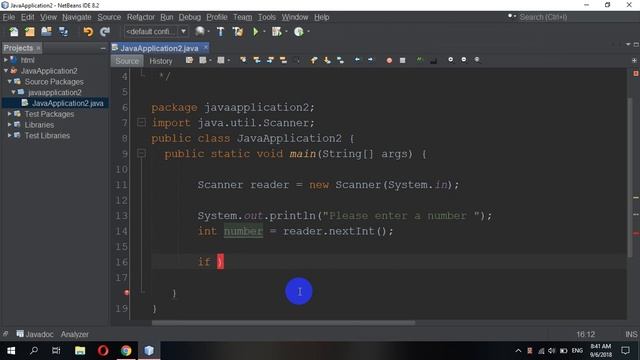The image size is (640, 360).
Task: Click the Open Project toolbar icon
Action: tap(46, 32)
